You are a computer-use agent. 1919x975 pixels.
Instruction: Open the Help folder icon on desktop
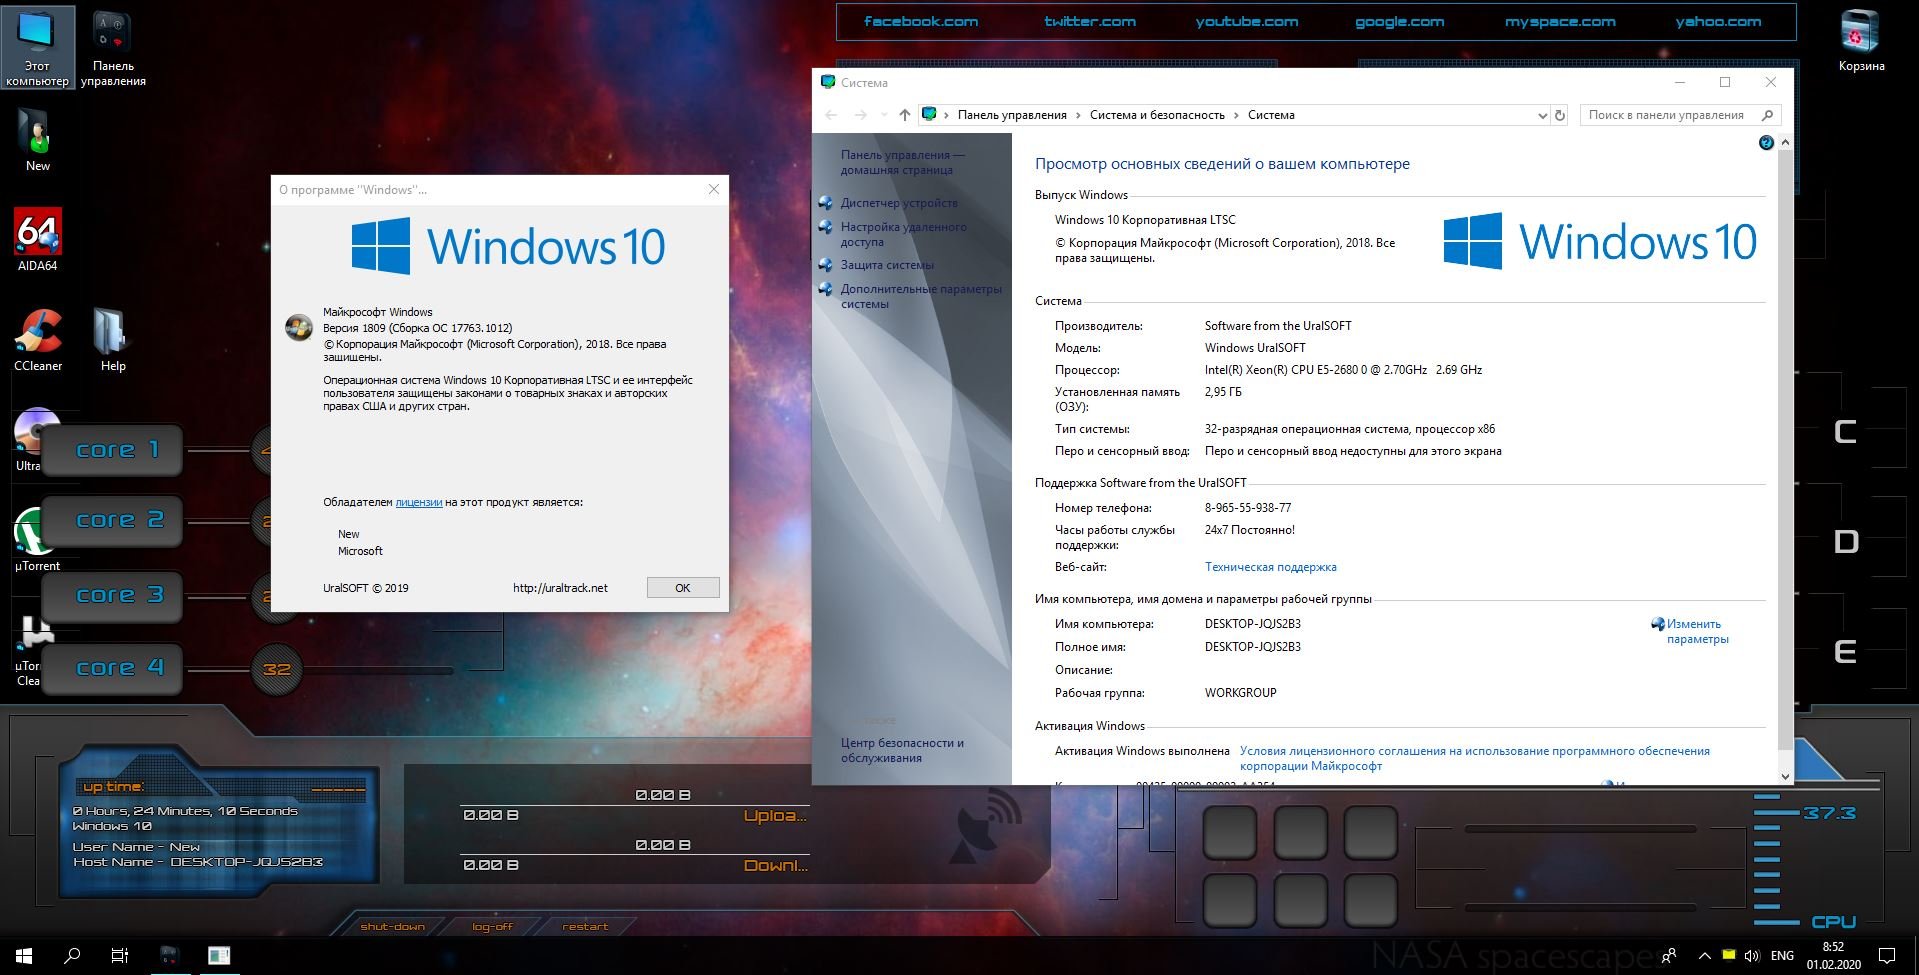coord(113,340)
